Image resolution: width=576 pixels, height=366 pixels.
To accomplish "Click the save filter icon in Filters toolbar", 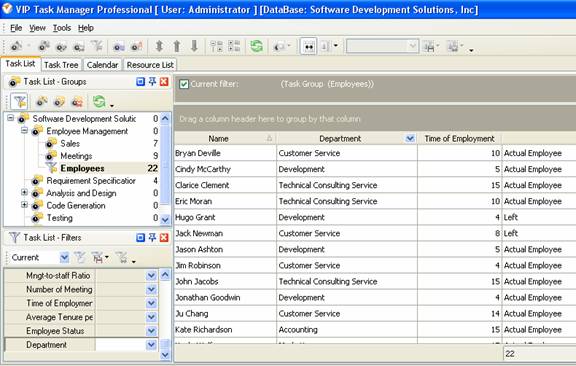I will (x=98, y=258).
